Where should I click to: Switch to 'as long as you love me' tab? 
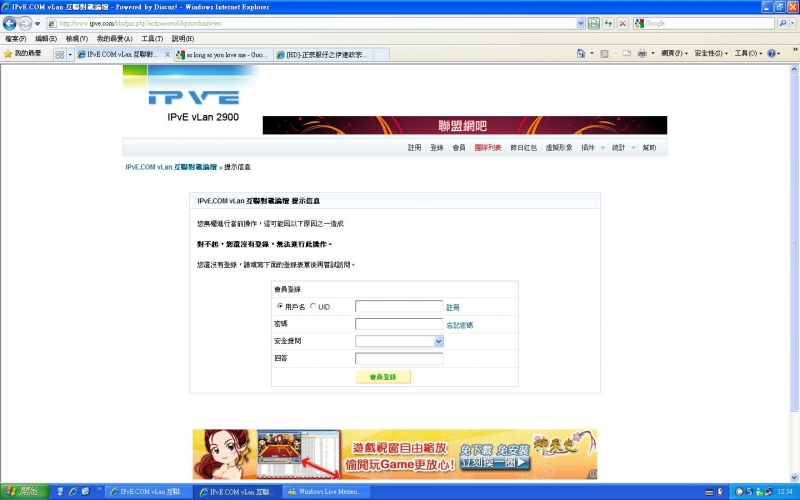pyautogui.click(x=224, y=55)
